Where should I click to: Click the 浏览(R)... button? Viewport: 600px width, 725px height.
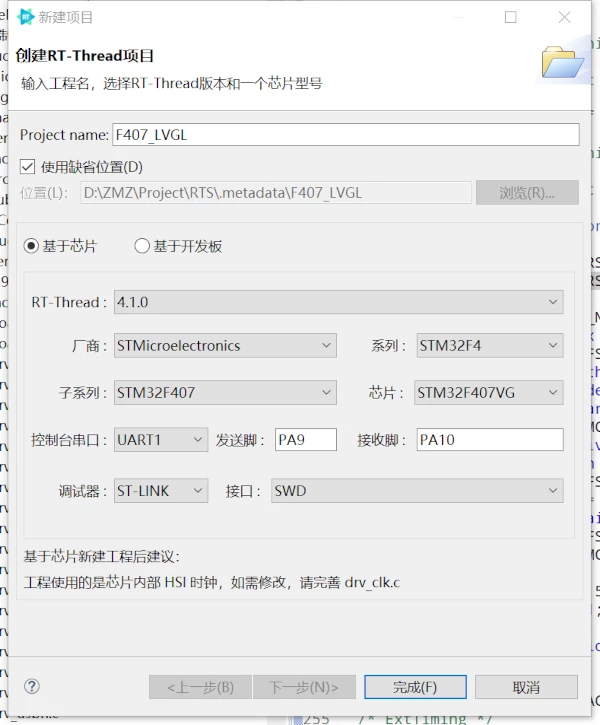pyautogui.click(x=527, y=193)
